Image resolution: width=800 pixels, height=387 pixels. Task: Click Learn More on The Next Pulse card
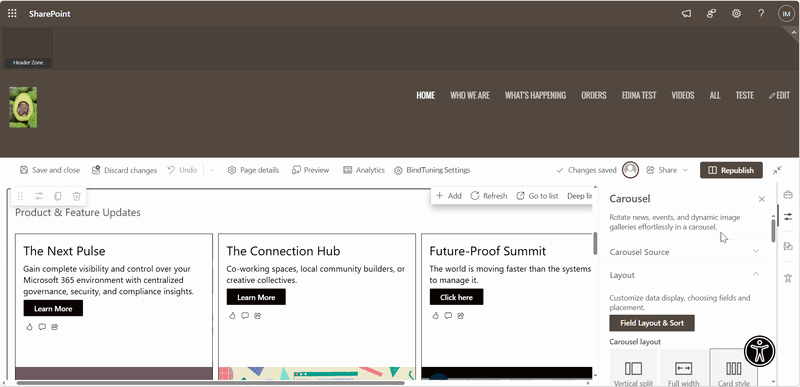pos(53,308)
